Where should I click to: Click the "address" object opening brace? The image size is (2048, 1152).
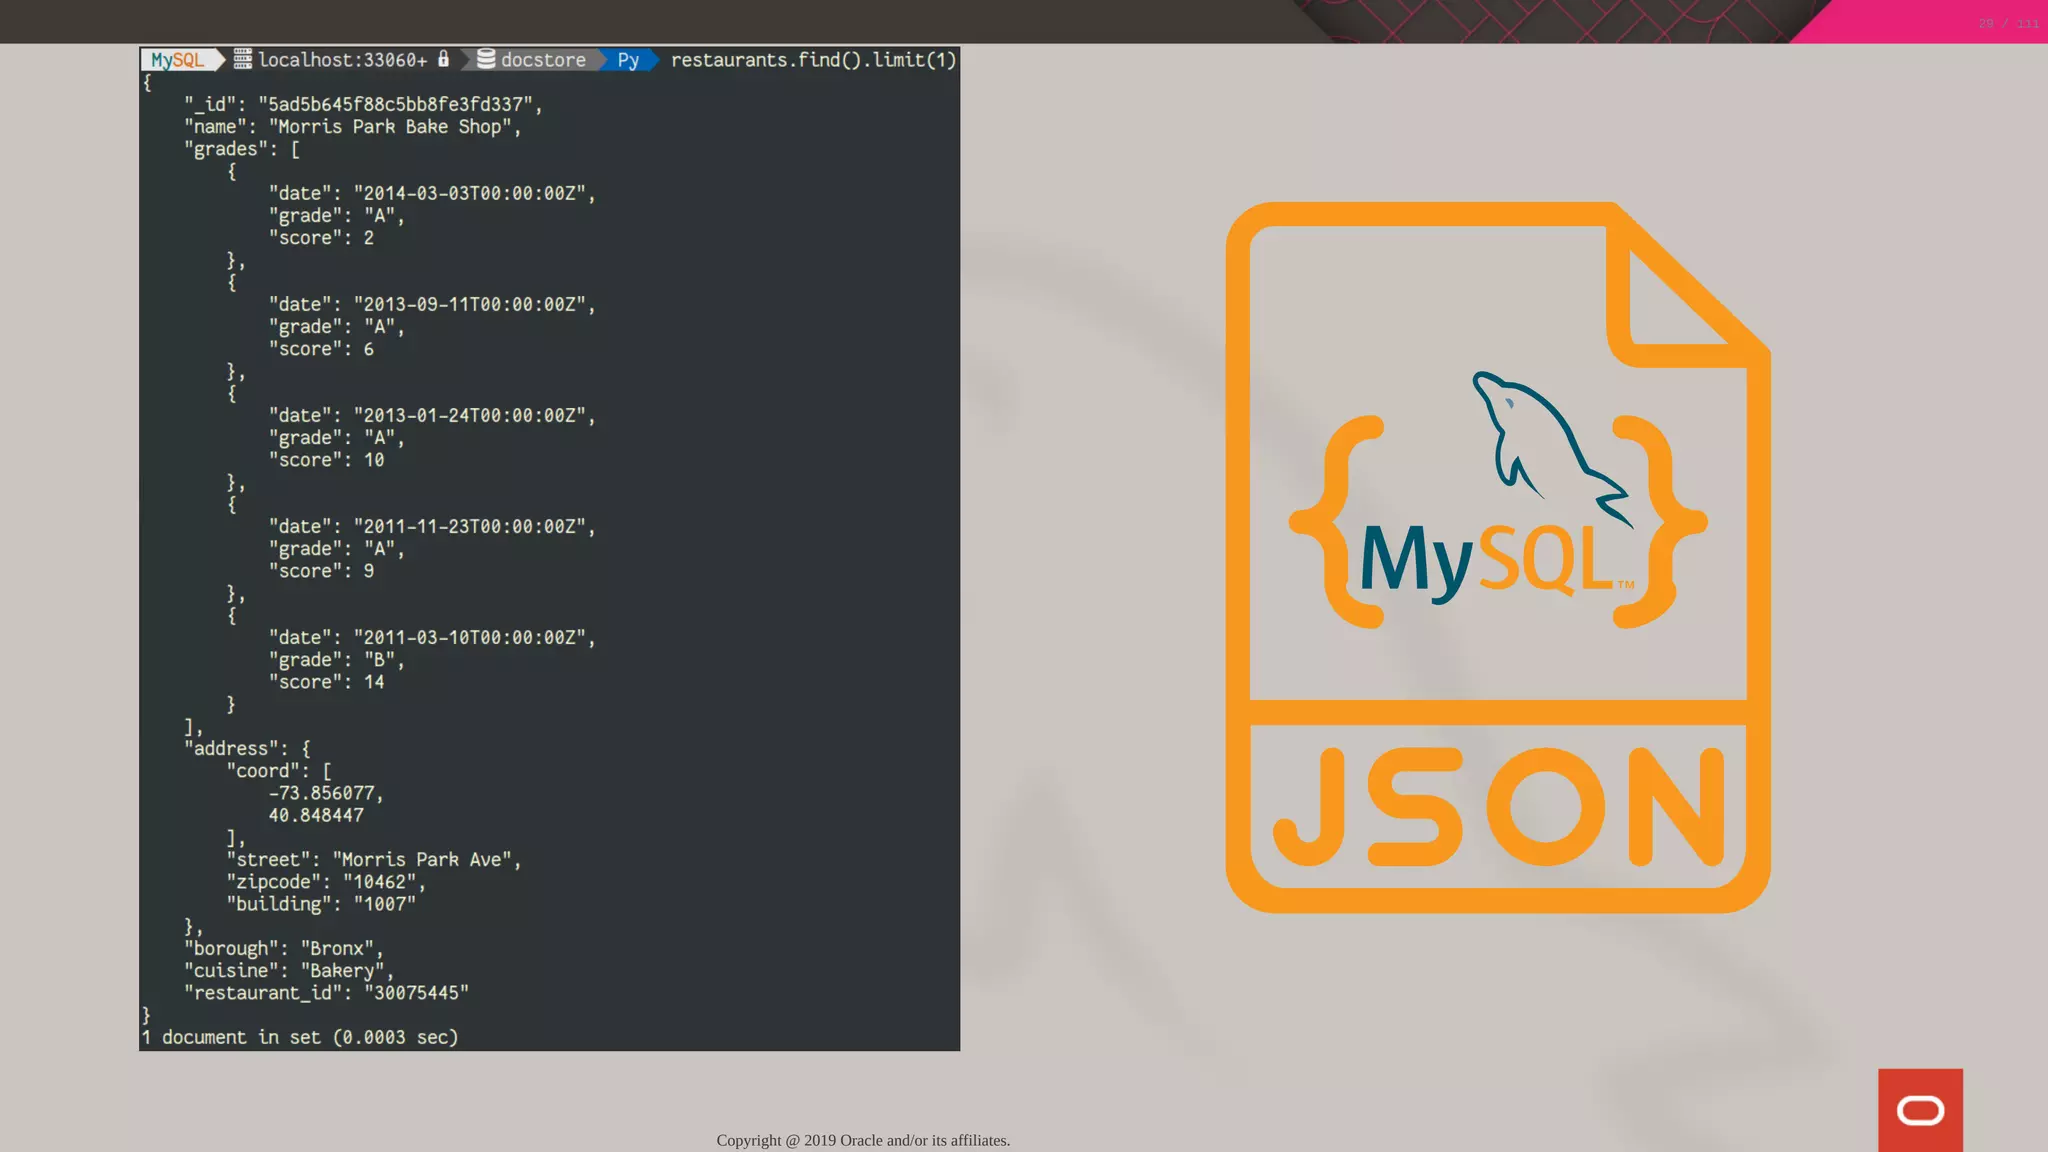[306, 748]
